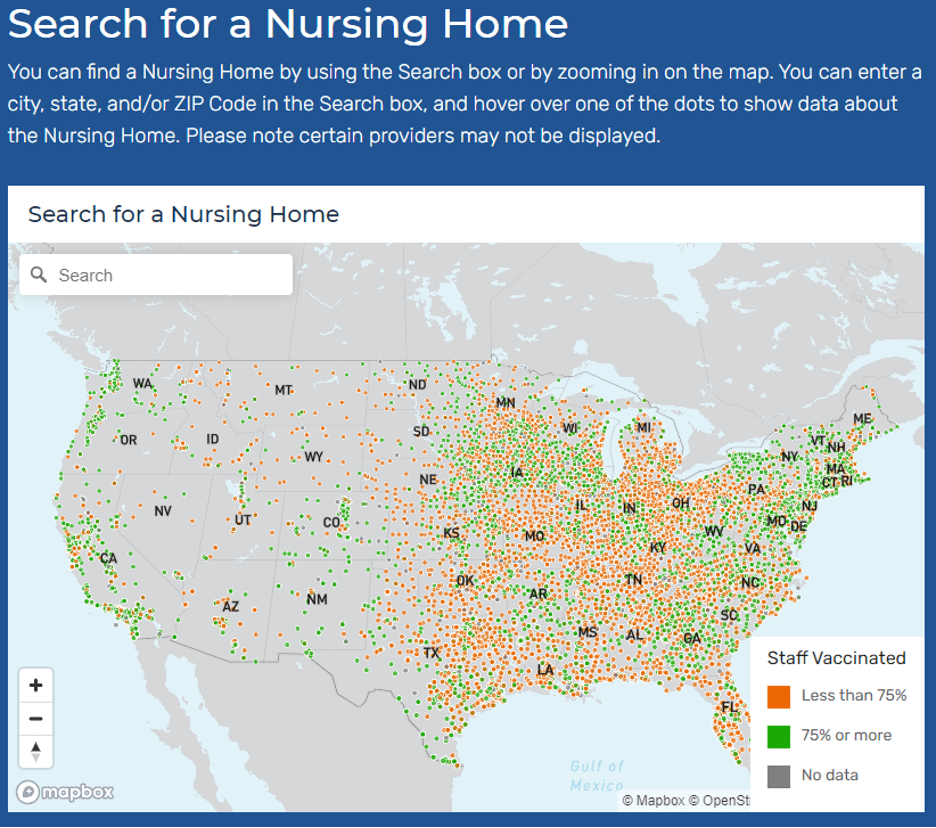Viewport: 936px width, 828px height.
Task: Click the green 75% or more swatch
Action: (778, 736)
